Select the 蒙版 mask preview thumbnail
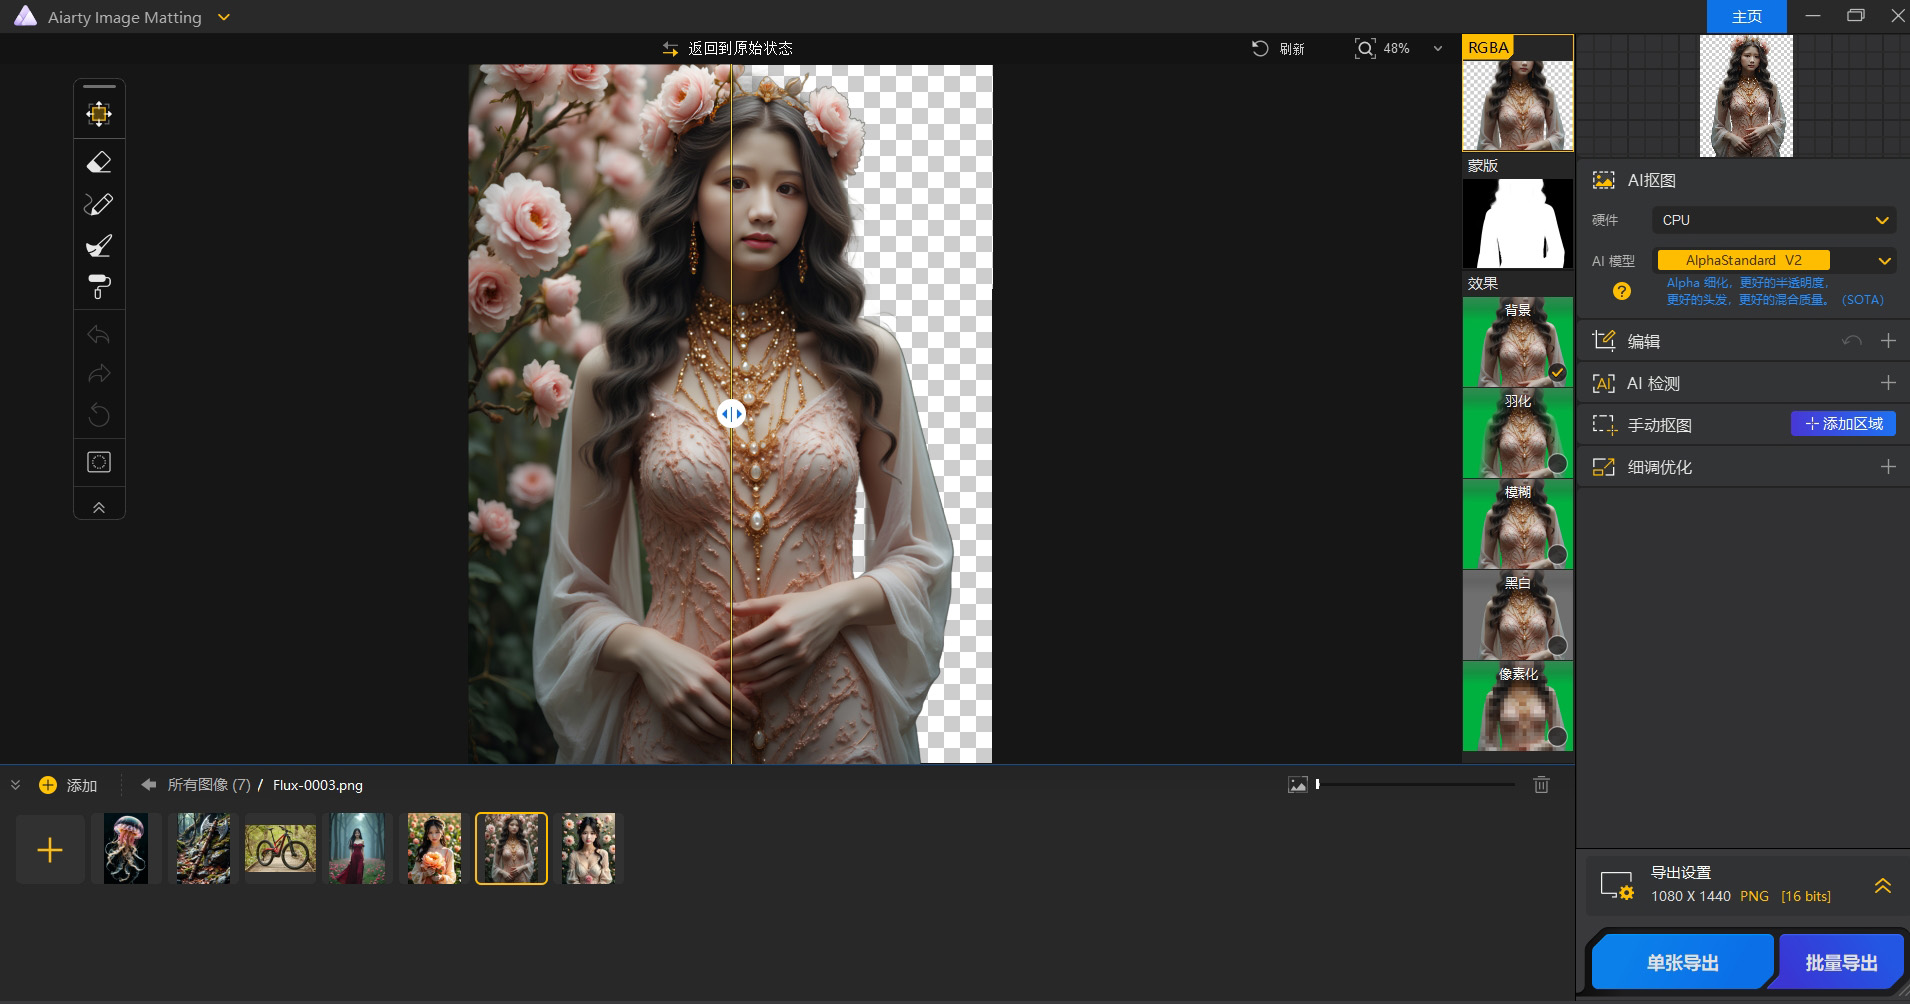The image size is (1910, 1004). click(x=1517, y=223)
